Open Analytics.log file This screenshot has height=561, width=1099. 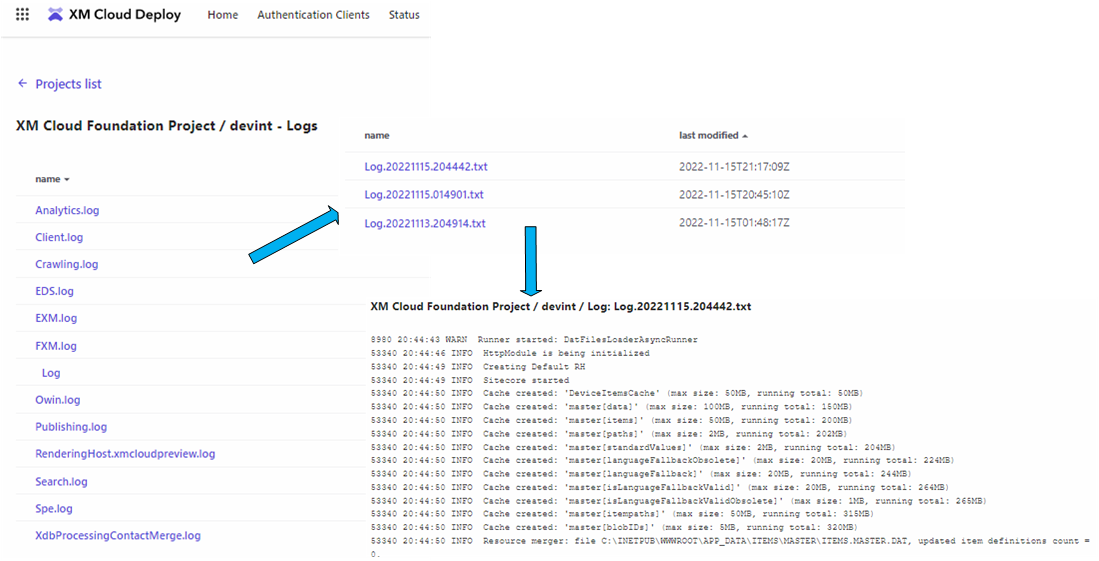click(67, 210)
